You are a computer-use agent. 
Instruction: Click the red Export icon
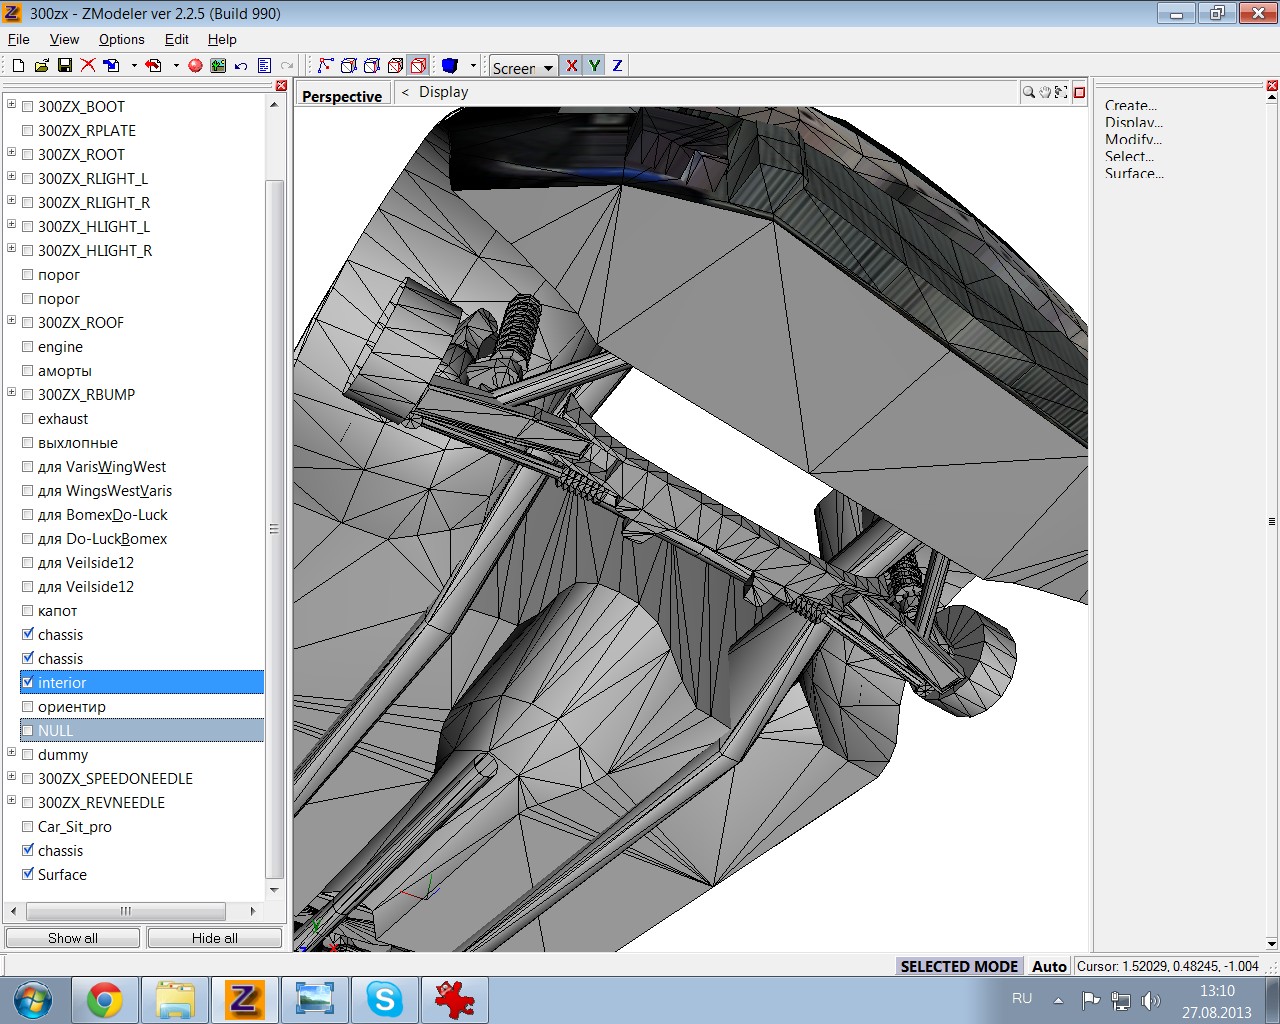point(154,65)
